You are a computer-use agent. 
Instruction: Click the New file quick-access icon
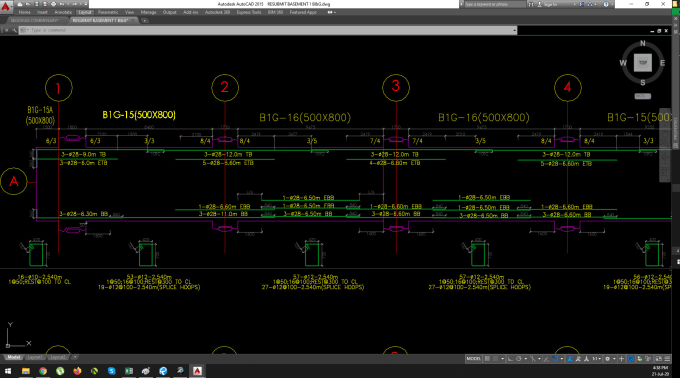pos(20,4)
